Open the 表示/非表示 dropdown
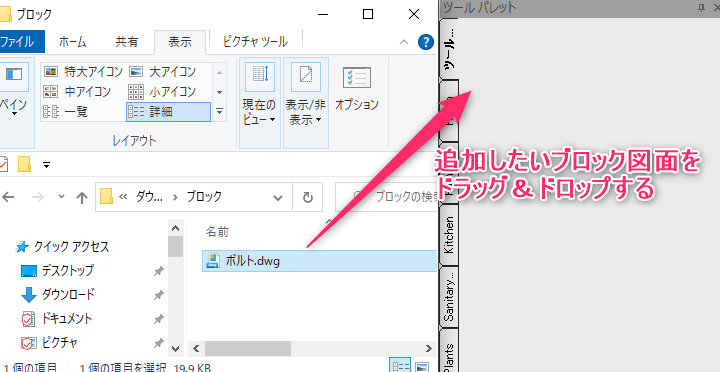This screenshot has width=720, height=372. pyautogui.click(x=305, y=103)
